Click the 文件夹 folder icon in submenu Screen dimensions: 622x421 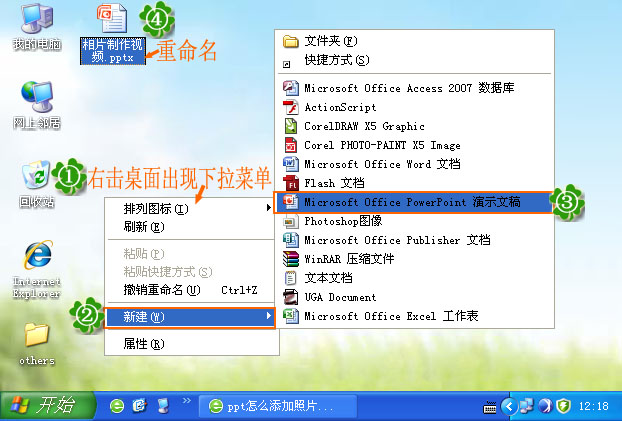290,41
